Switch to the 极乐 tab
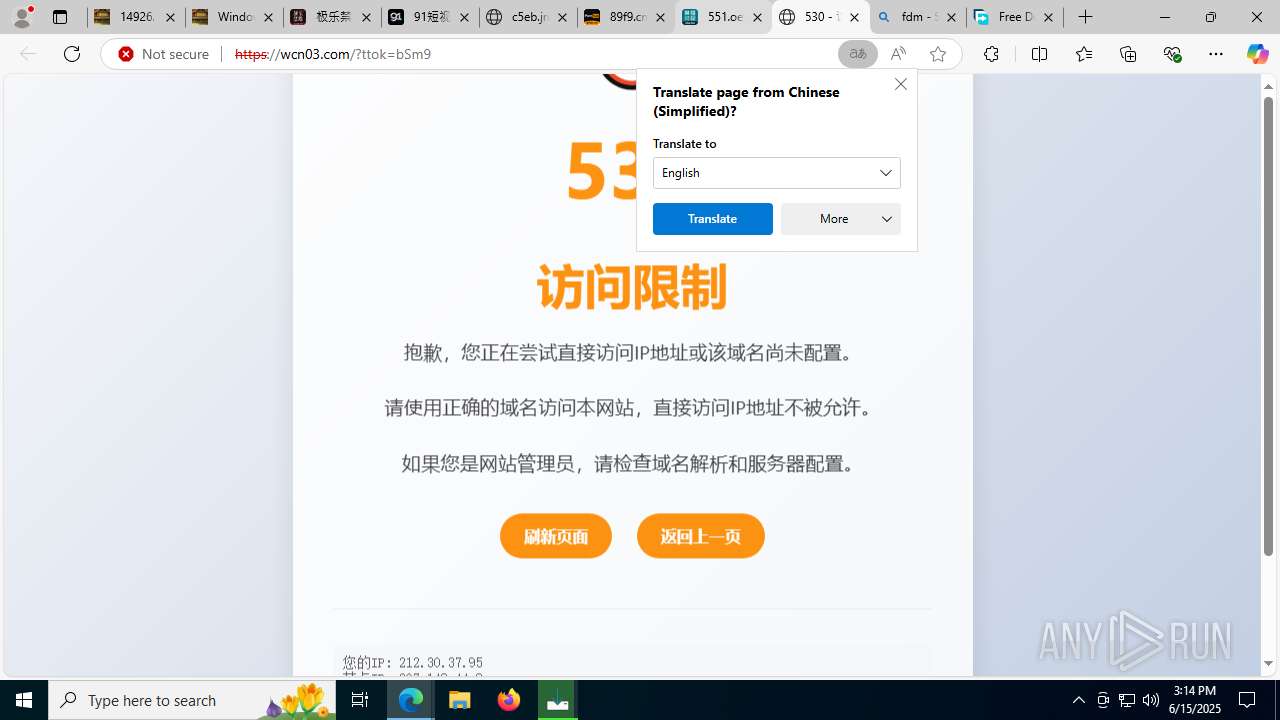 [331, 17]
